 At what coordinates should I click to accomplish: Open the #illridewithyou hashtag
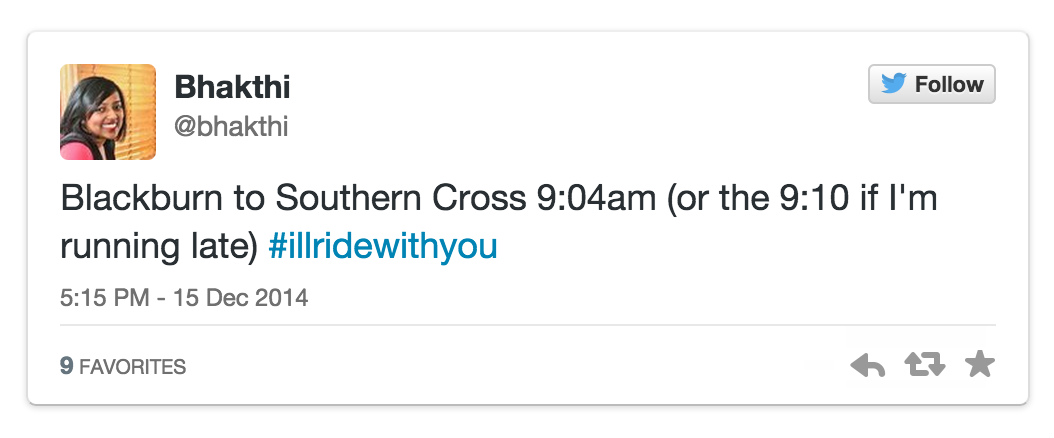pyautogui.click(x=383, y=247)
